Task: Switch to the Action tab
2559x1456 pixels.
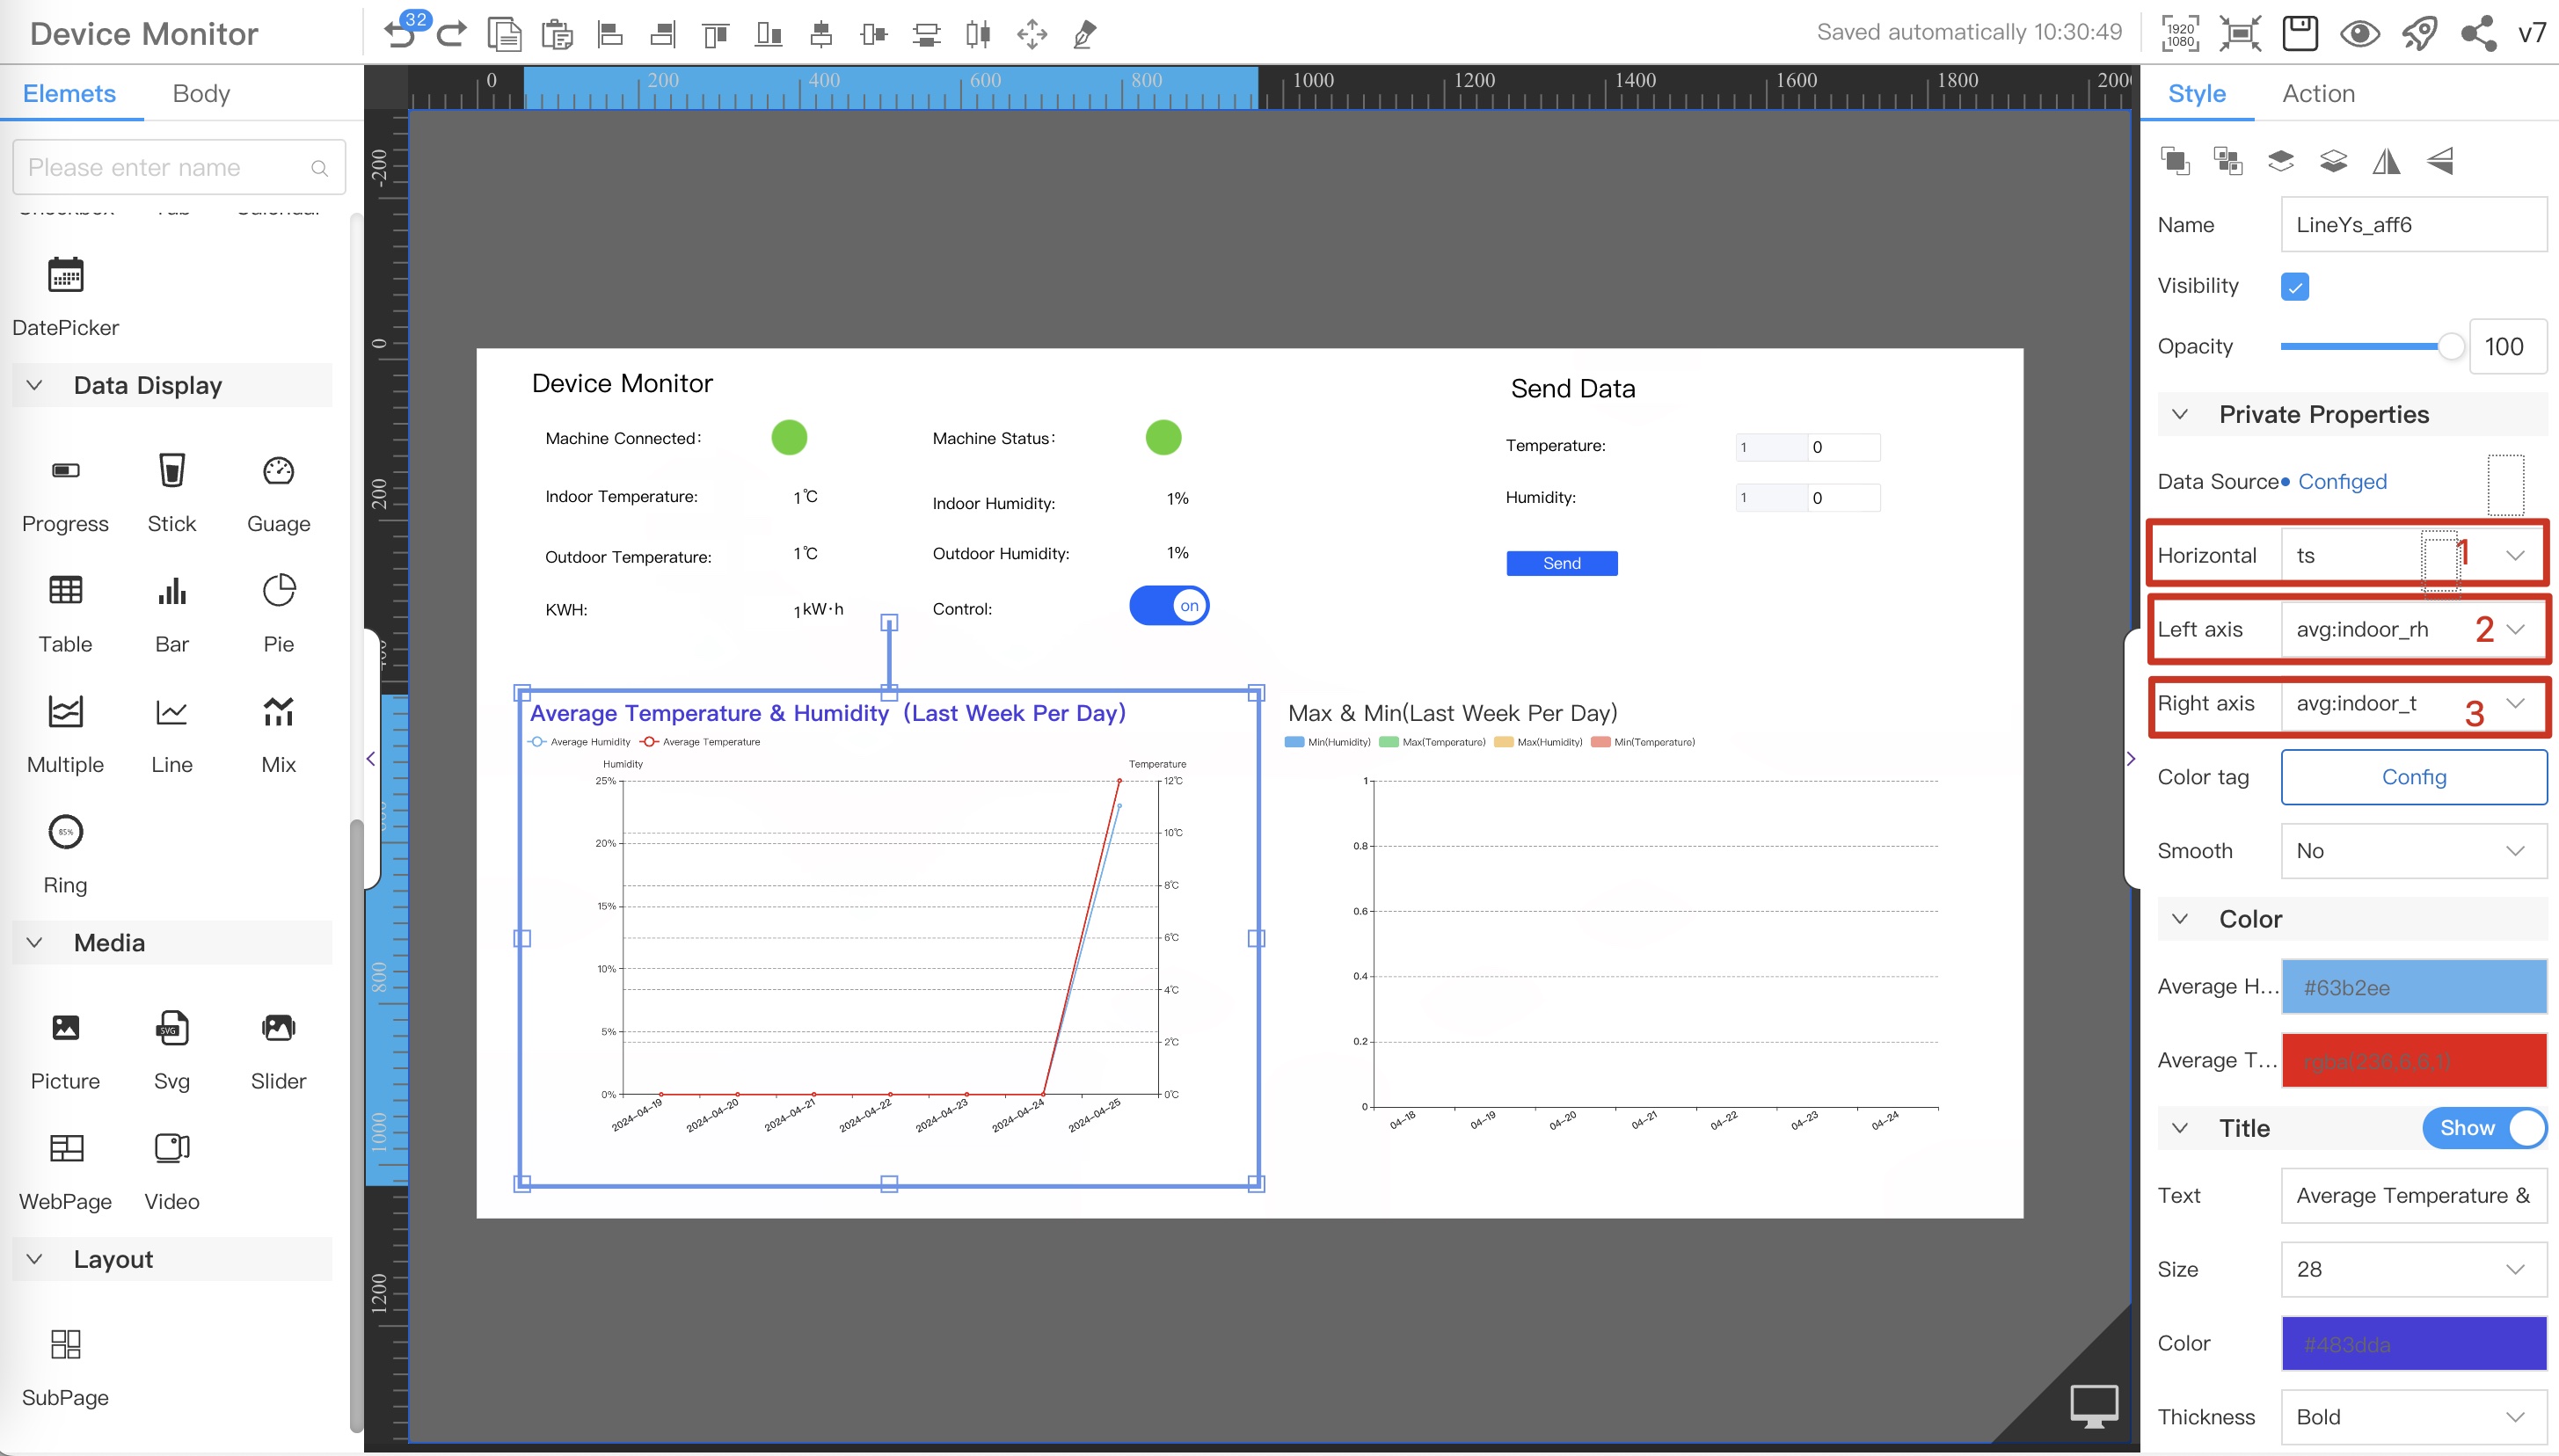Action: [2318, 93]
